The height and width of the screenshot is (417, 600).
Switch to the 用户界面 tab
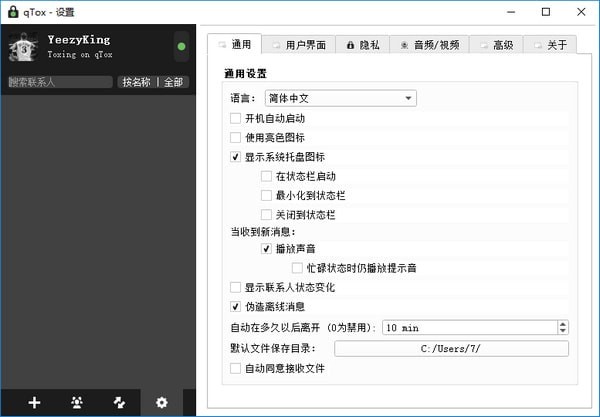click(x=299, y=45)
